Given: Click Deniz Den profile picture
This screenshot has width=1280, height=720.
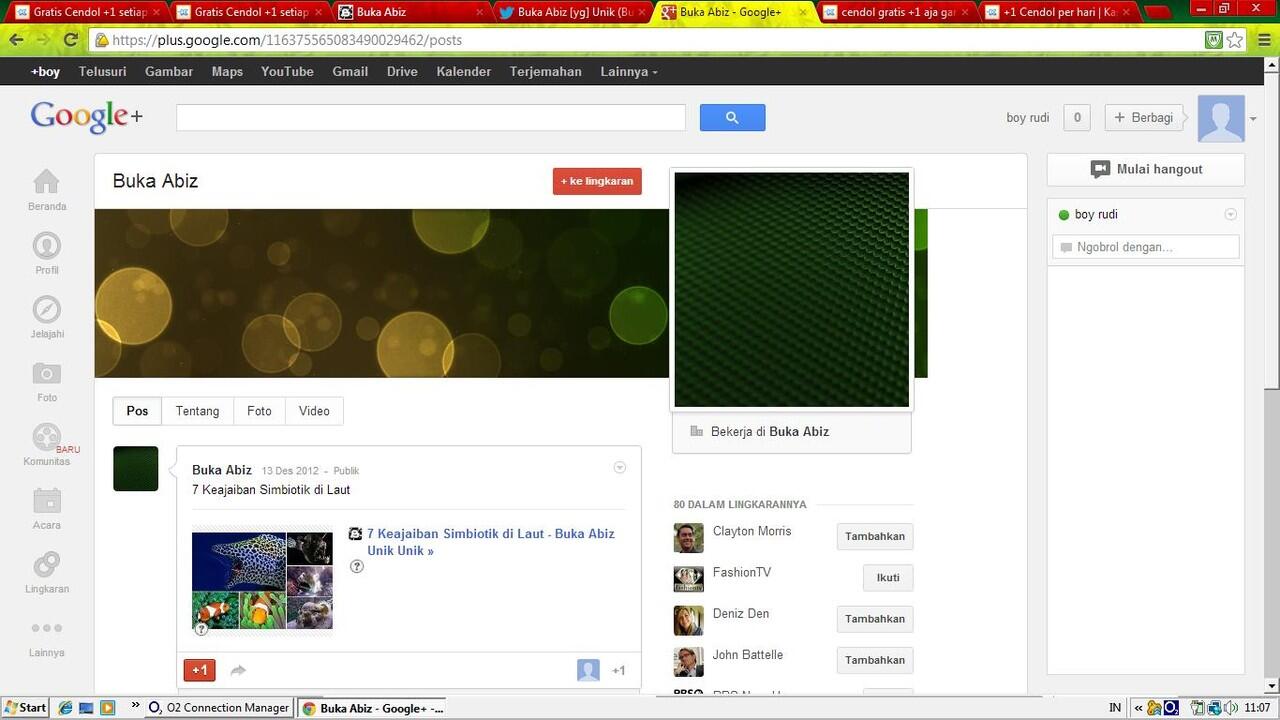Looking at the screenshot, I should tap(688, 619).
